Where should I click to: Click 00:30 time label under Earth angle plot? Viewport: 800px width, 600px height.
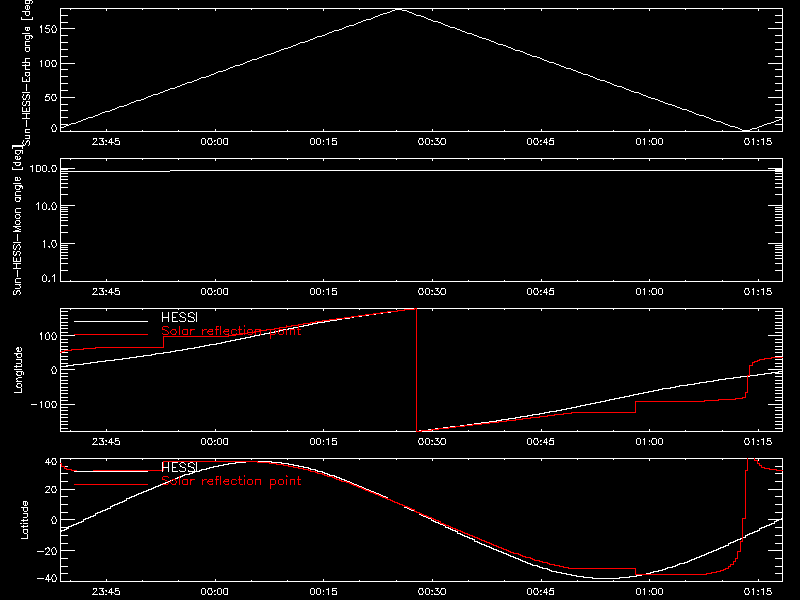click(x=432, y=142)
